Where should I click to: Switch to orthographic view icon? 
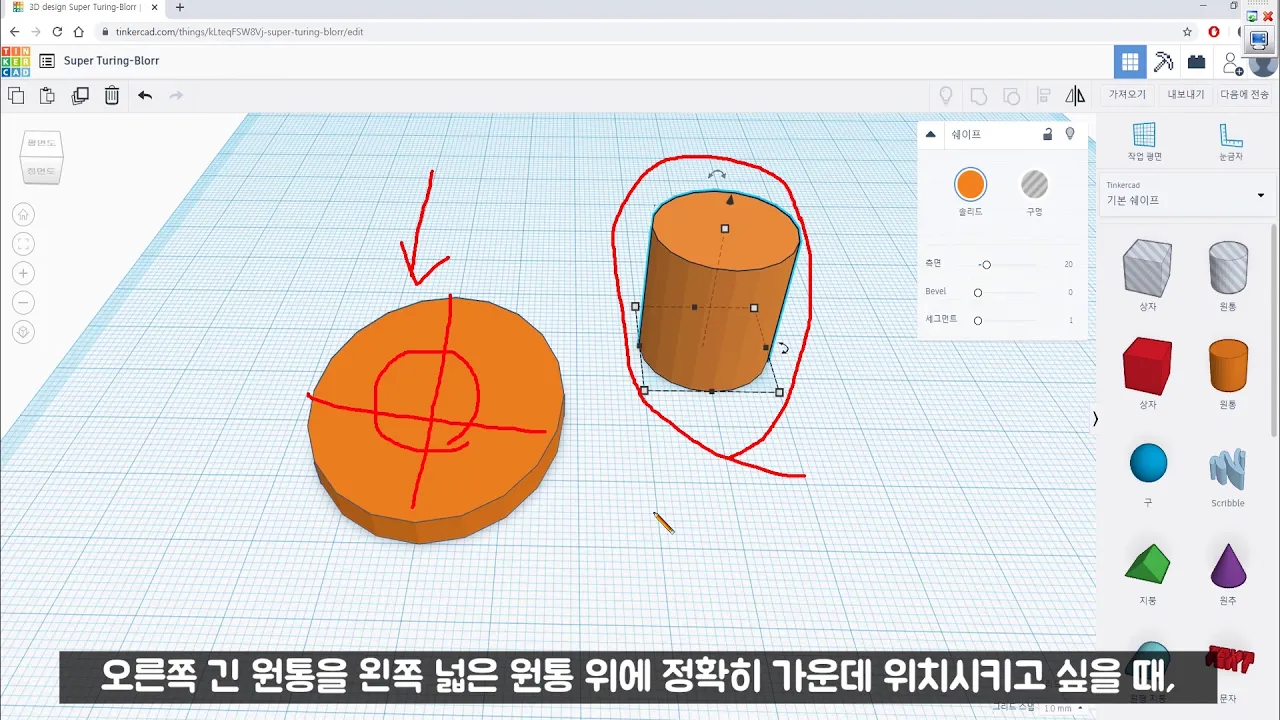tap(24, 332)
